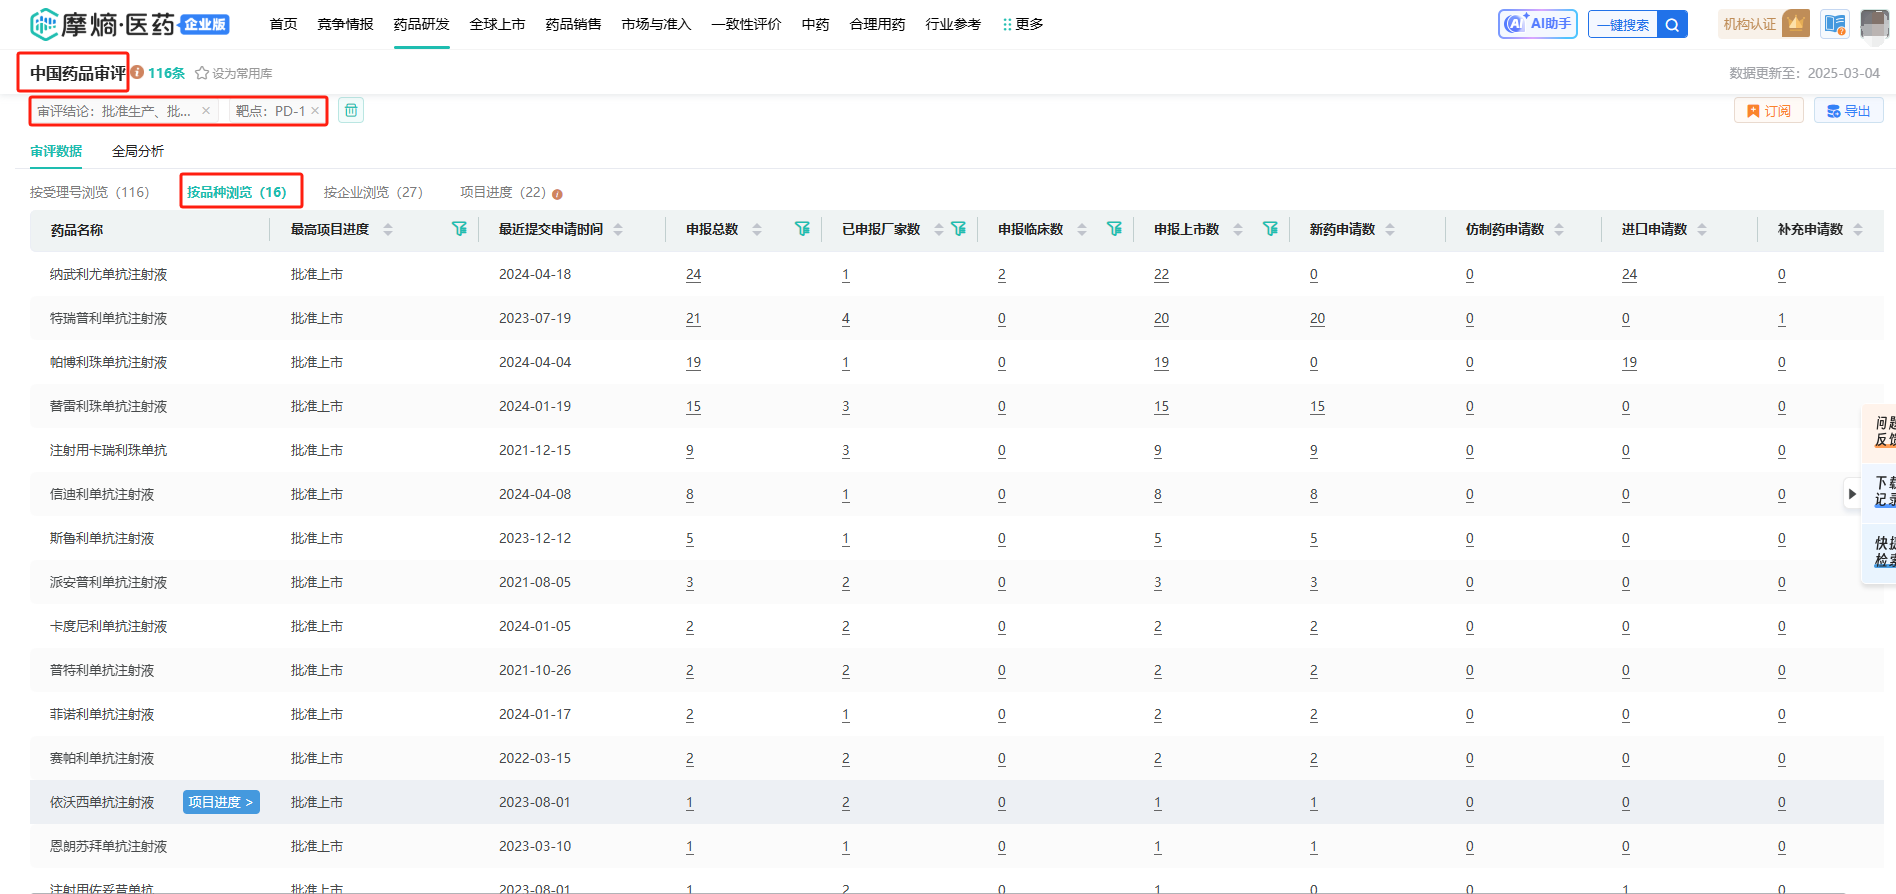1896x894 pixels.
Task: Expand the 更多 navigation menu
Action: coord(1023,24)
